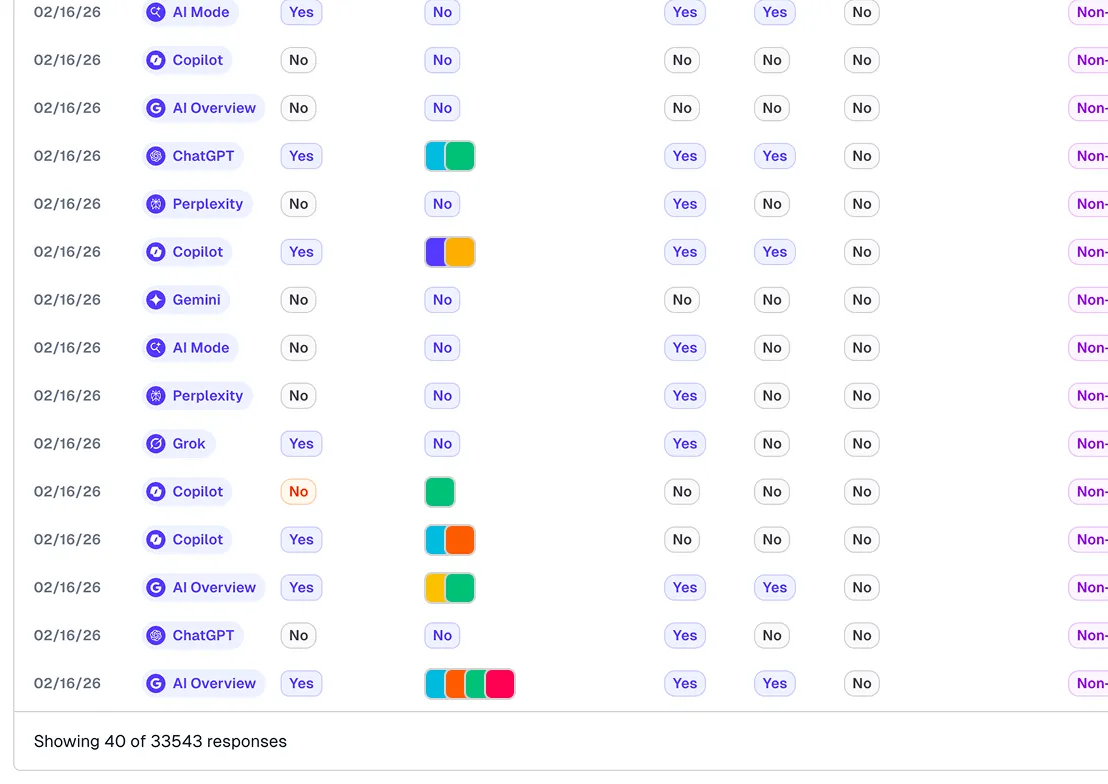
Task: Click the Perplexity icon badge
Action: (x=156, y=204)
